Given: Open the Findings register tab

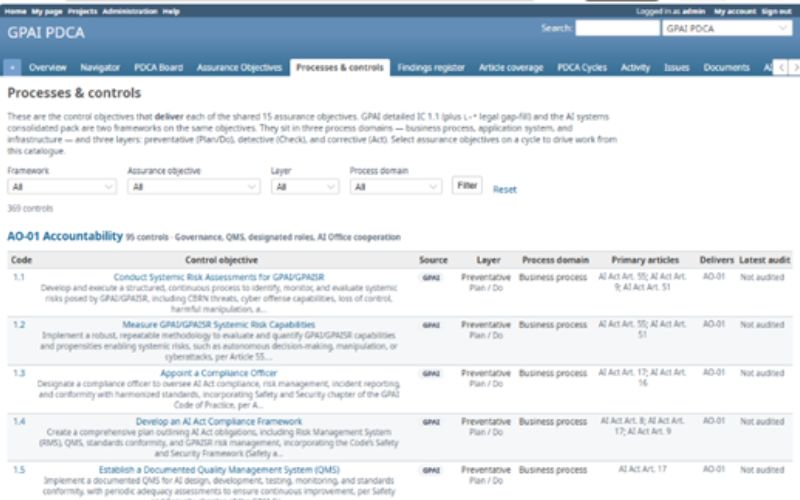Looking at the screenshot, I should (431, 67).
